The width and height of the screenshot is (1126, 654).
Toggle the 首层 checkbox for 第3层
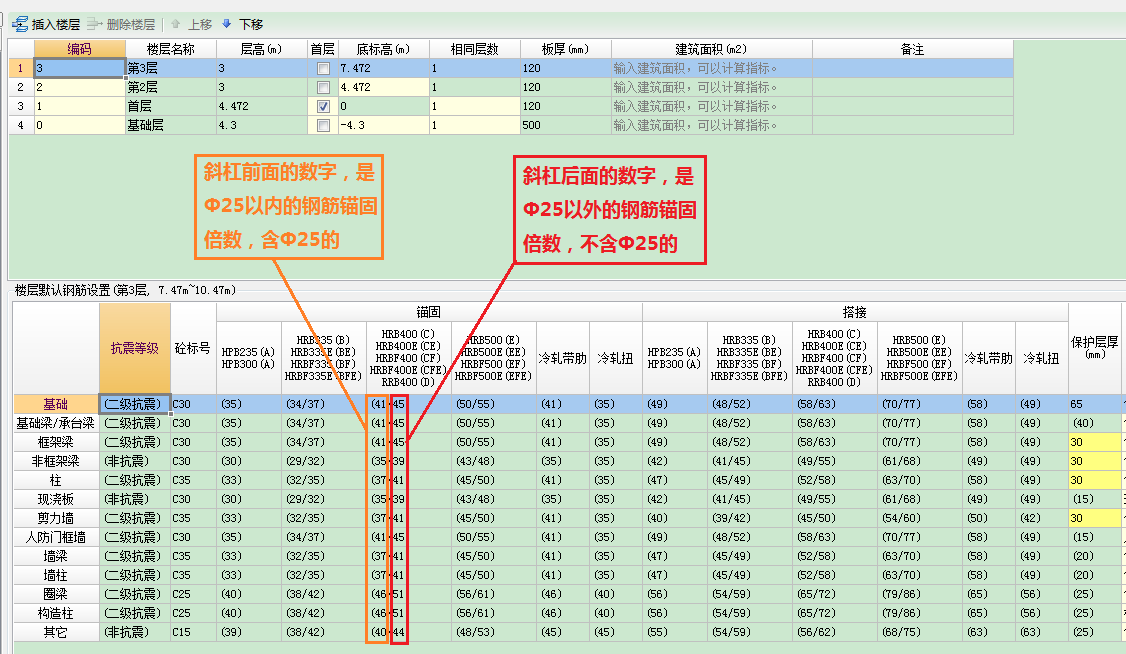pos(323,69)
